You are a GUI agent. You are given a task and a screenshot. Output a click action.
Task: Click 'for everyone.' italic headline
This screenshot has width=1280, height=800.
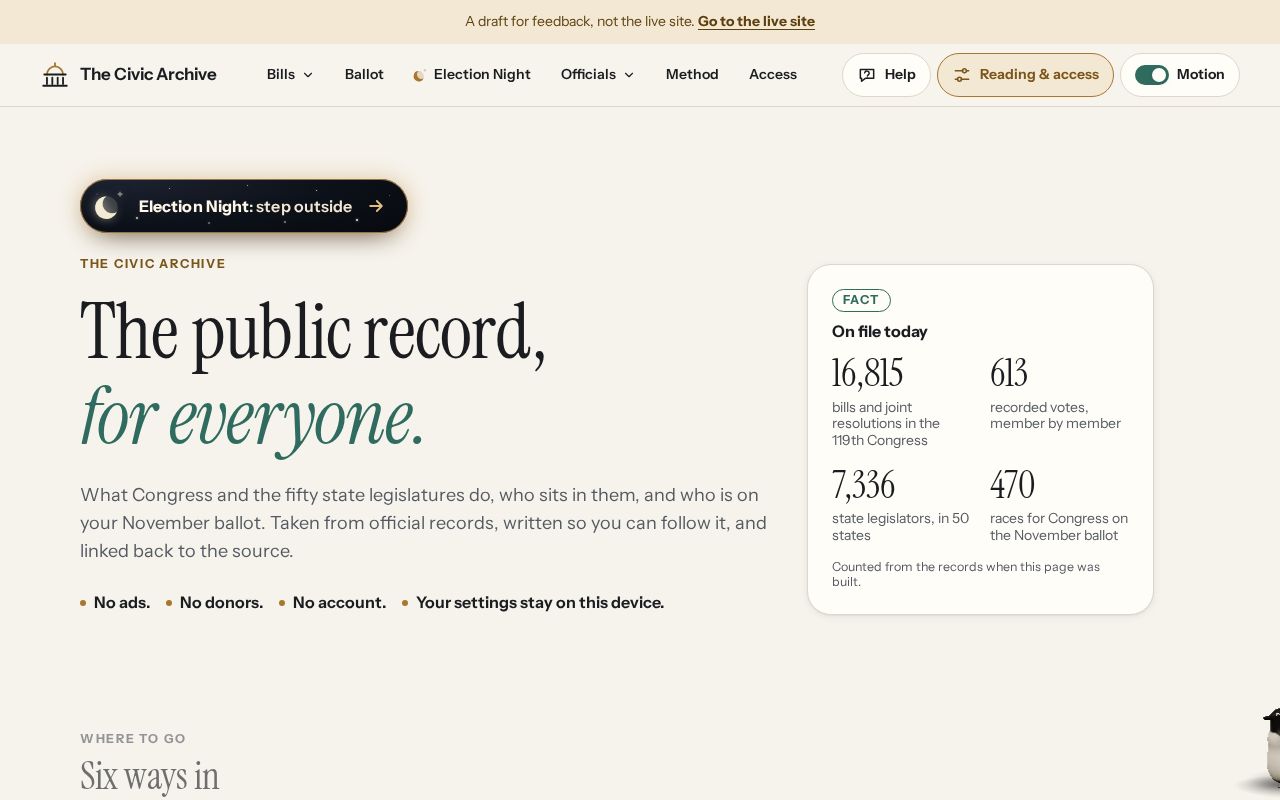point(252,416)
